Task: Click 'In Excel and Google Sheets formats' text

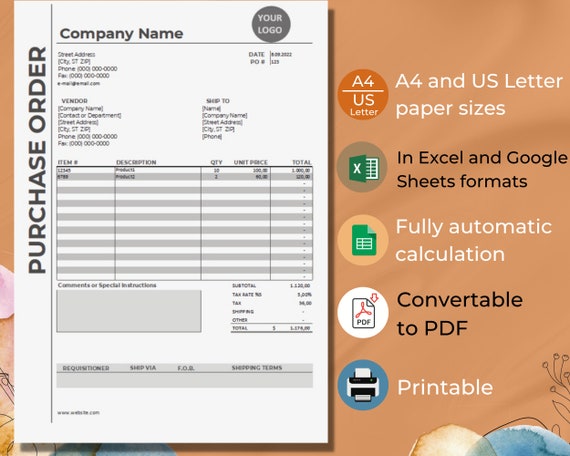Action: [482, 169]
